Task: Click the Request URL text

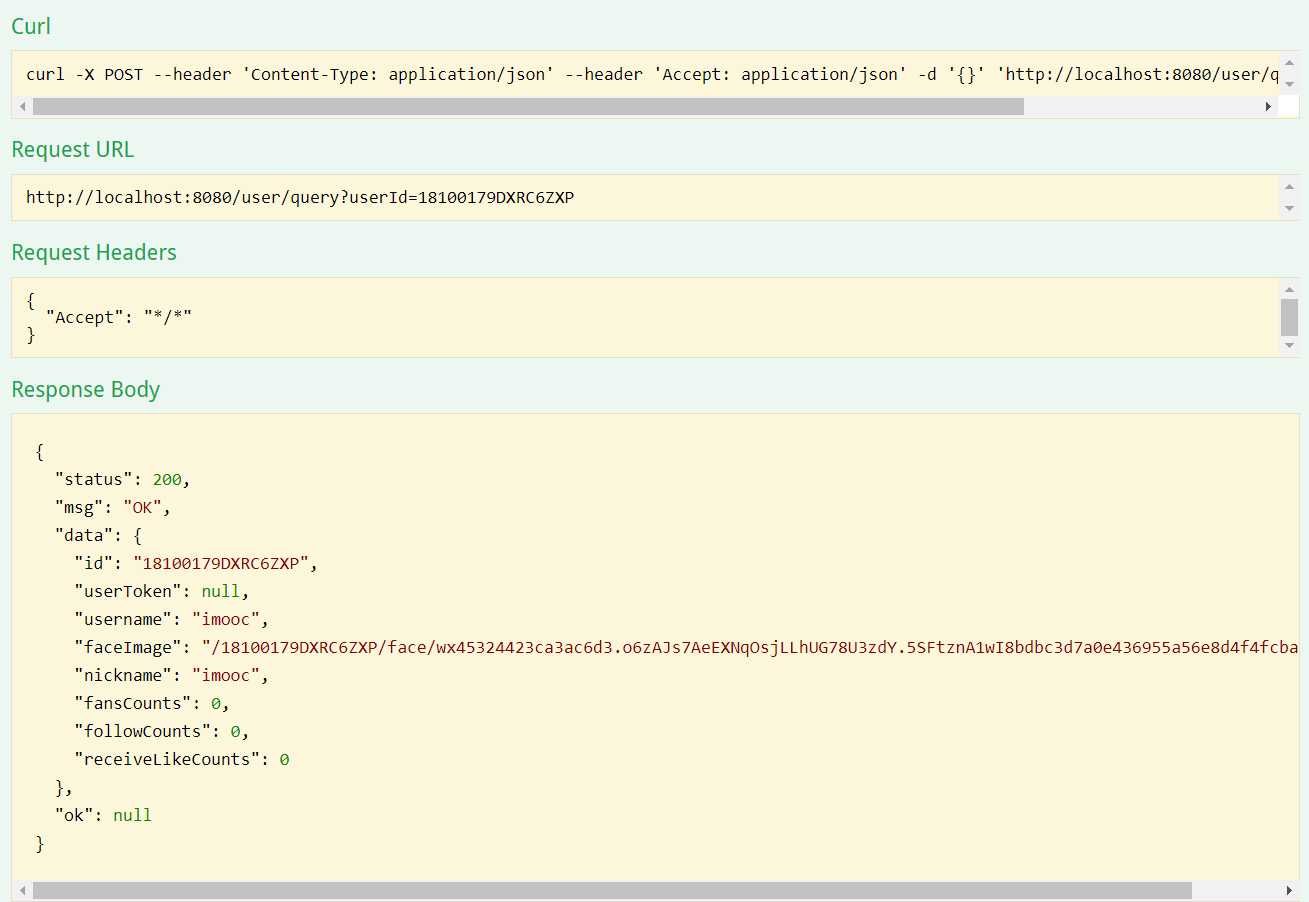Action: pyautogui.click(x=300, y=198)
